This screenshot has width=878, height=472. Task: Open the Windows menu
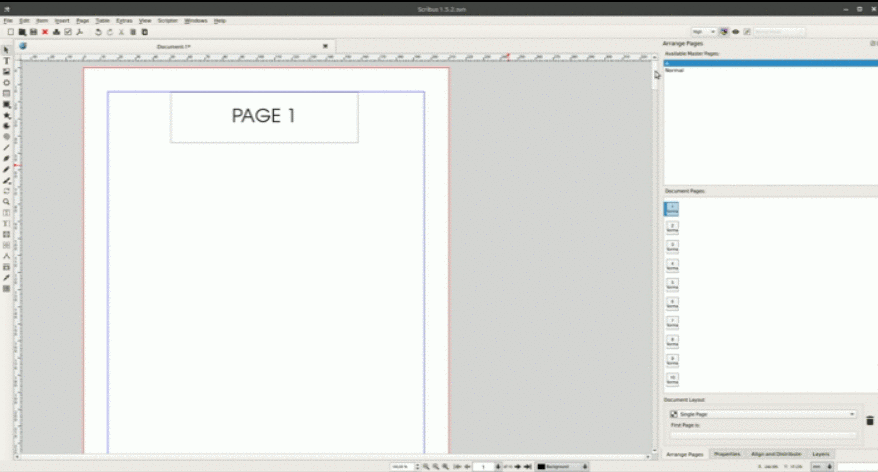pos(195,20)
